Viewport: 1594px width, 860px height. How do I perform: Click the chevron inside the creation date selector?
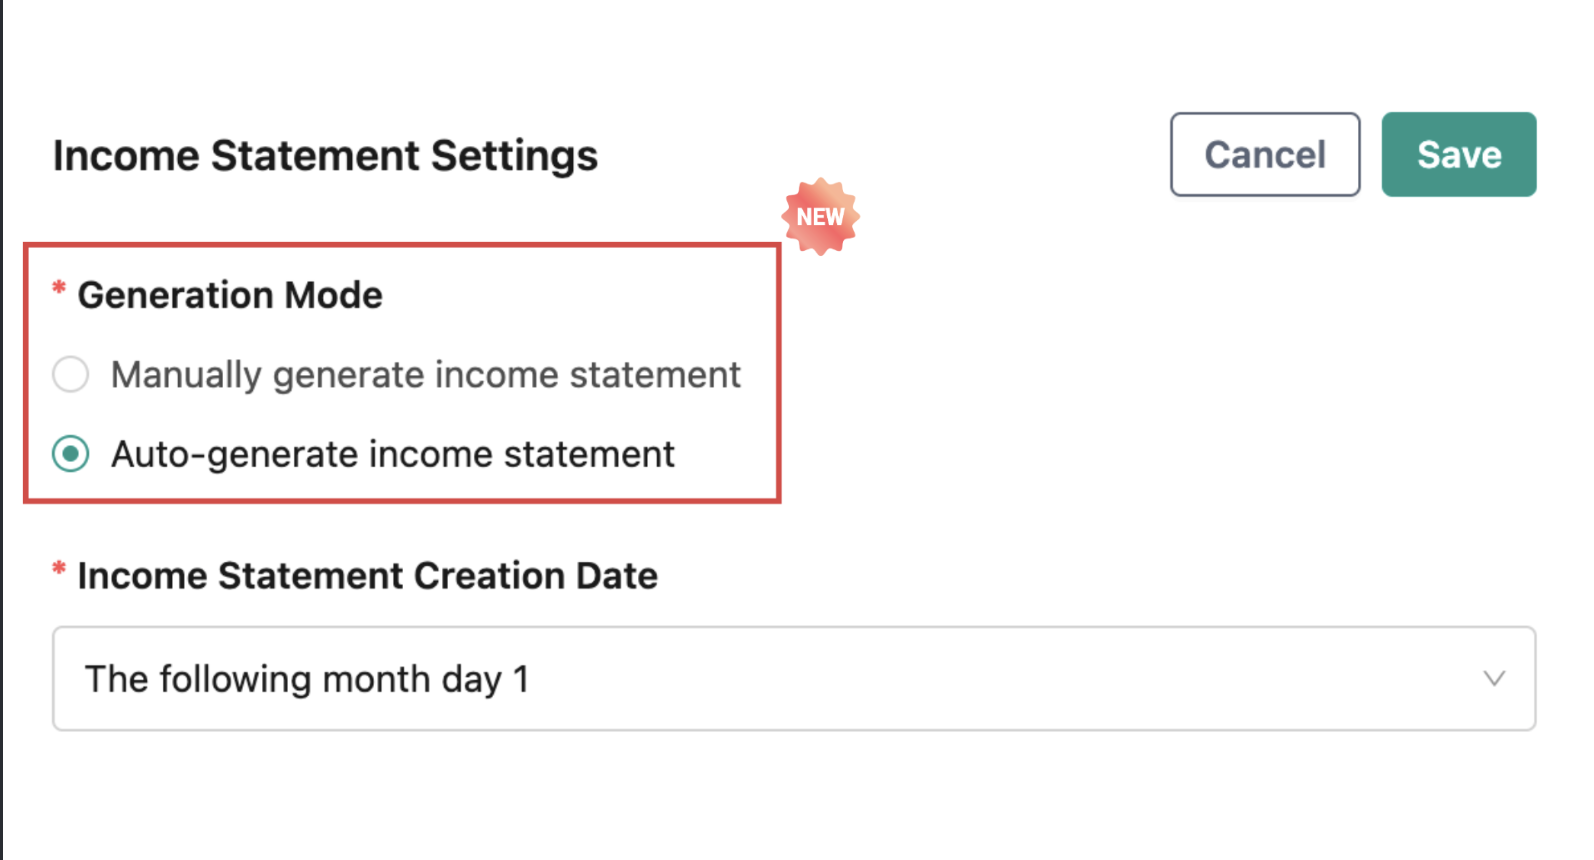tap(1494, 678)
